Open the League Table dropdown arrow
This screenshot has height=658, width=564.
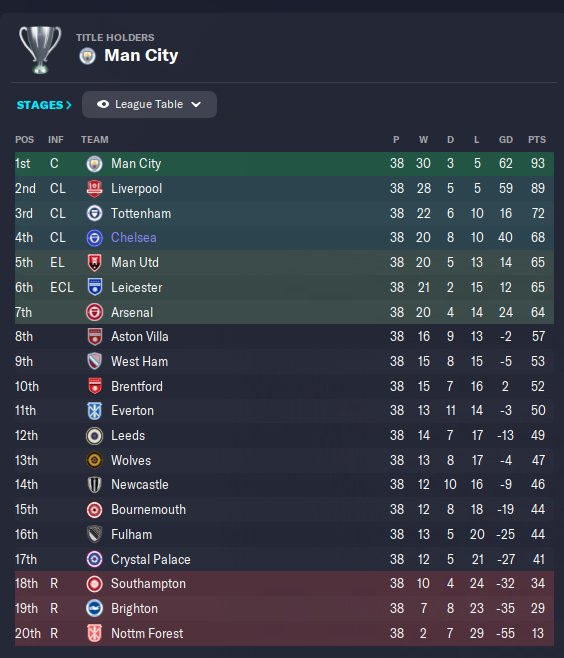click(x=196, y=104)
